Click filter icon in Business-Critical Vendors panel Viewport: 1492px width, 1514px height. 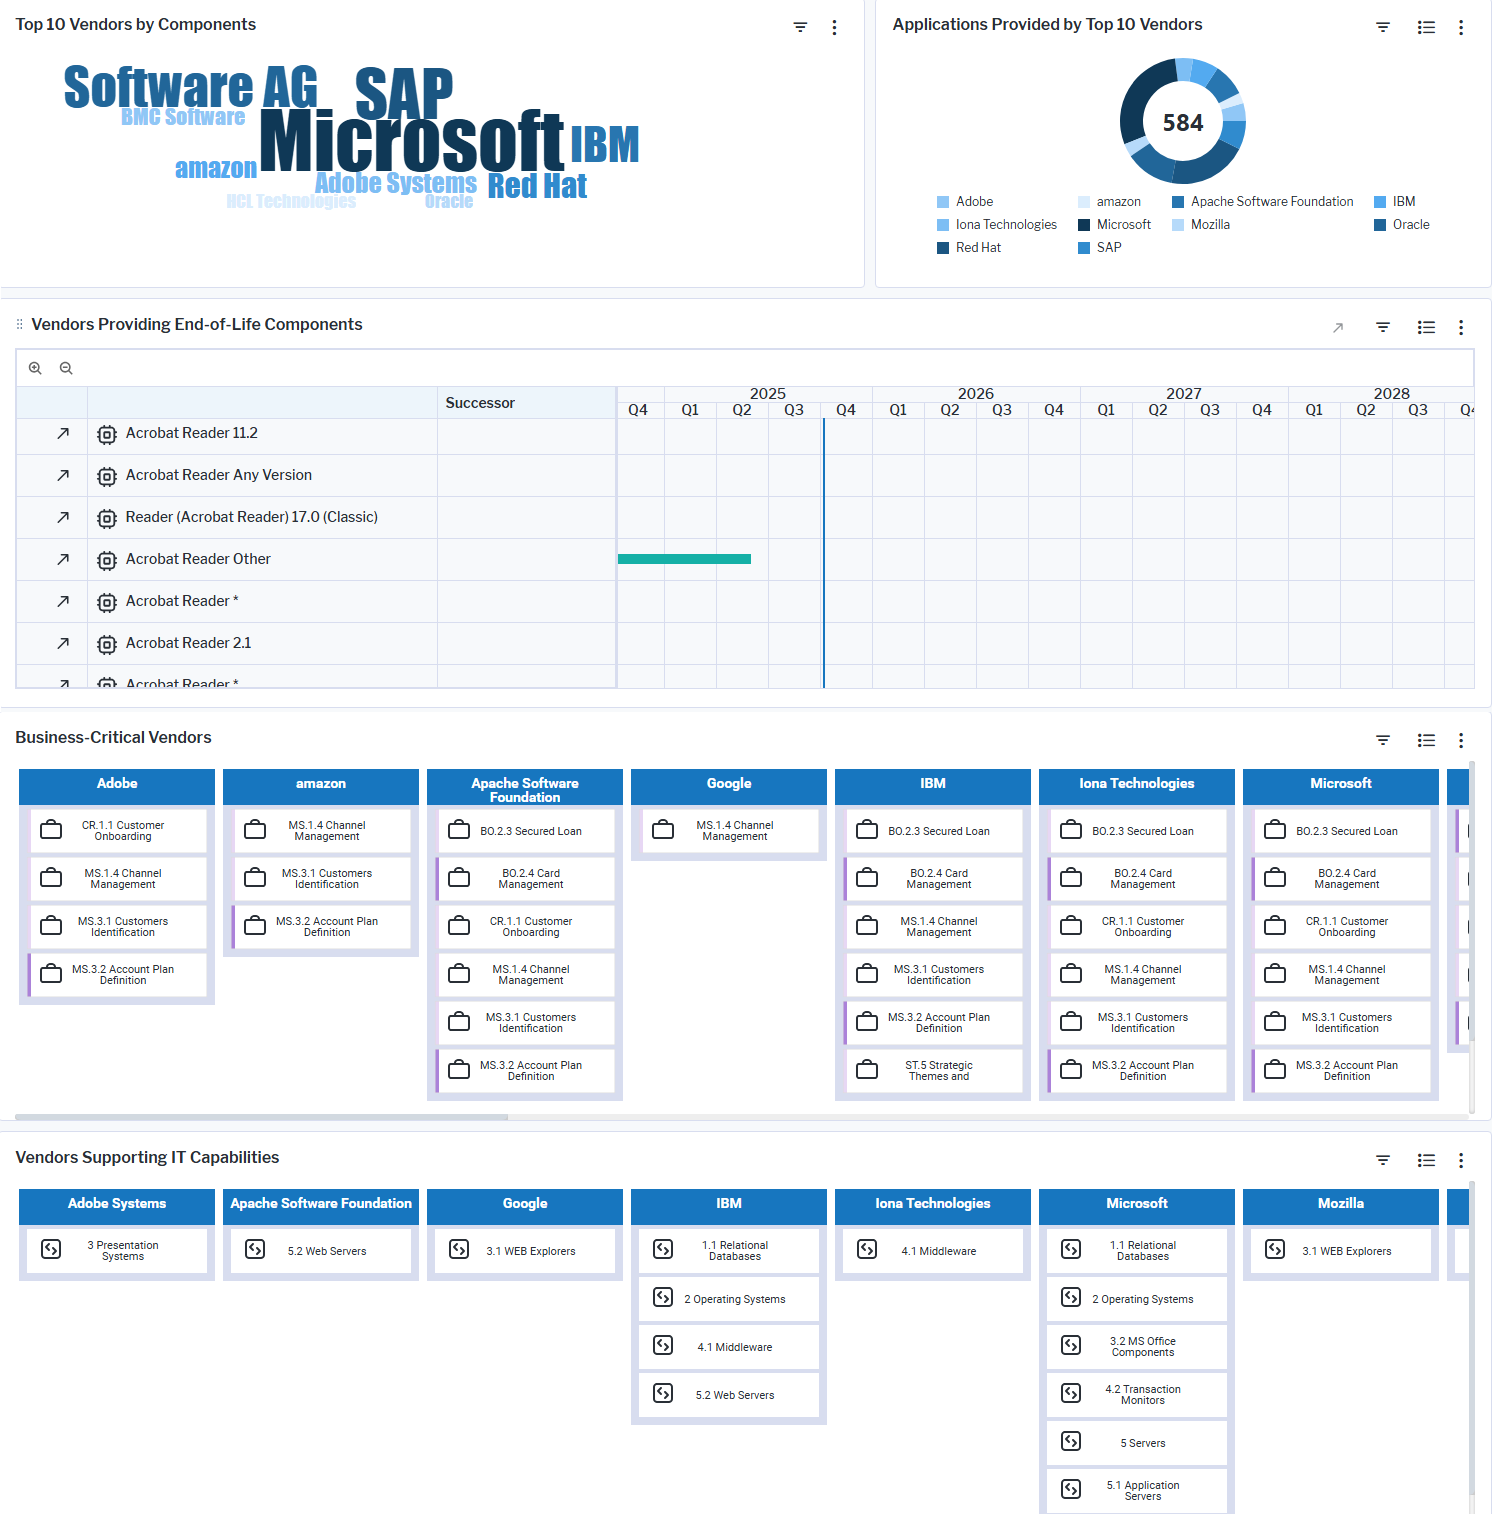click(1383, 740)
